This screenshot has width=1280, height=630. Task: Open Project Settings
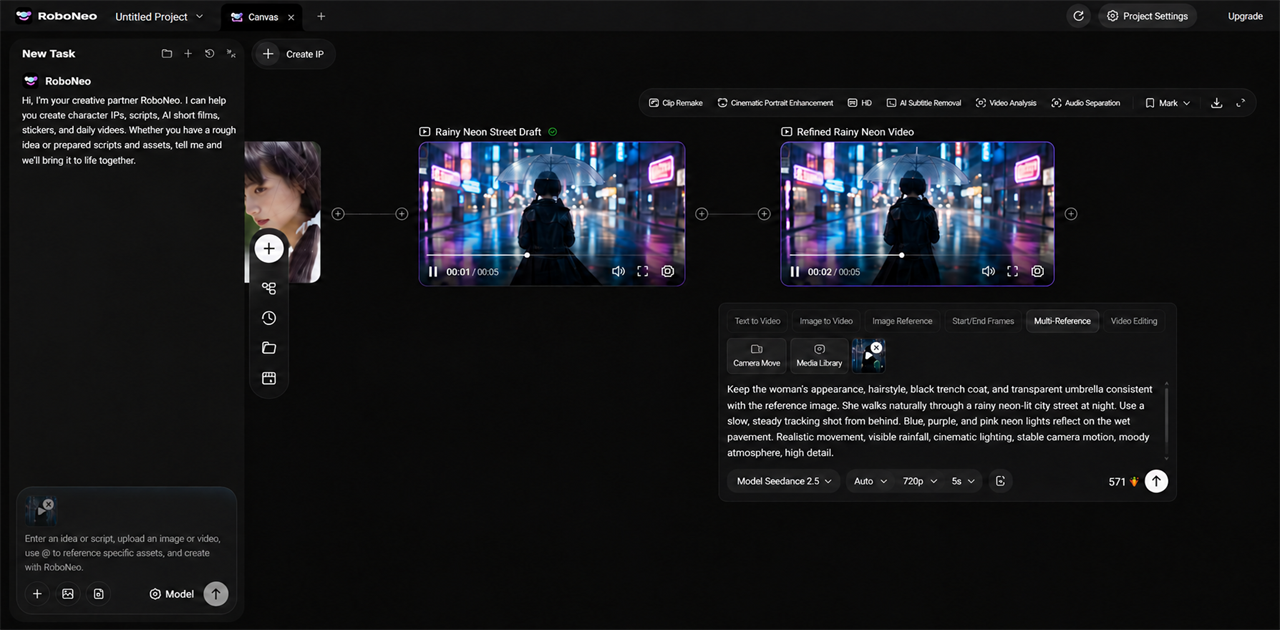pyautogui.click(x=1147, y=16)
